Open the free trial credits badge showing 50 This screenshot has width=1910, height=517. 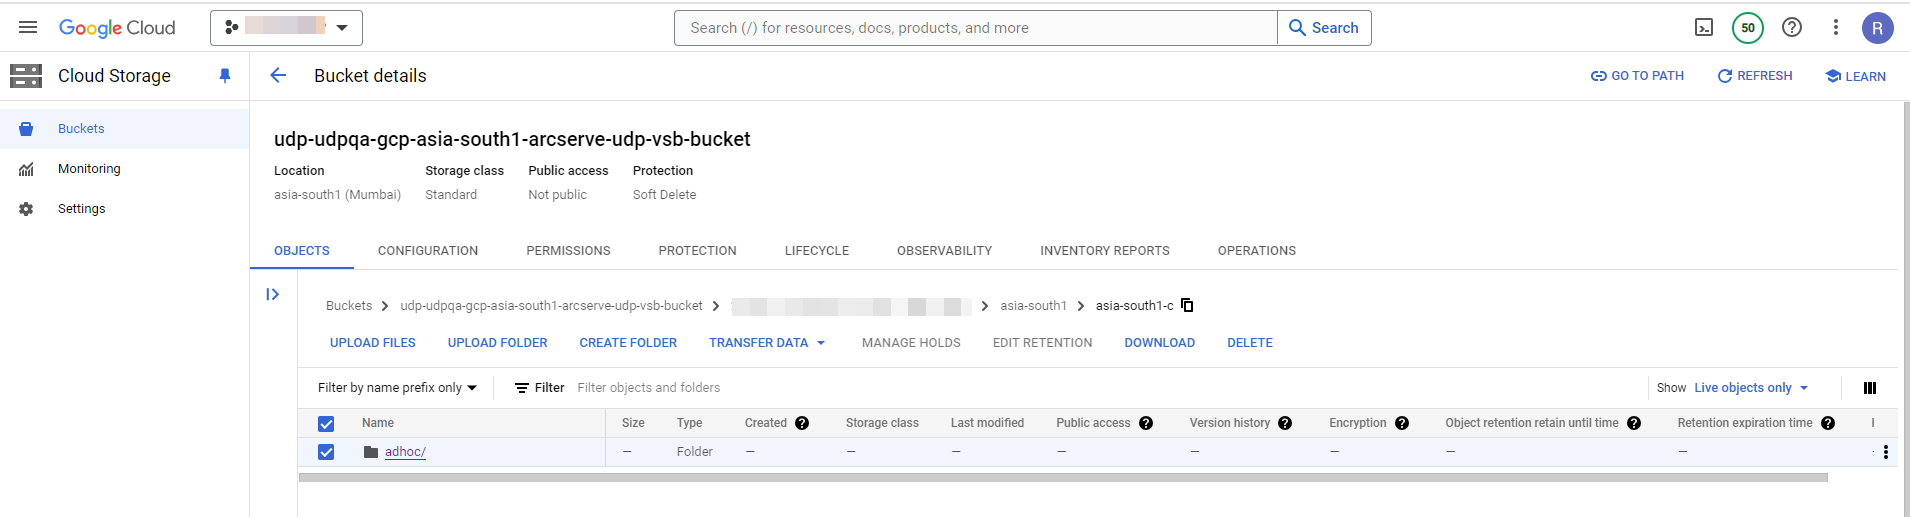click(1748, 28)
